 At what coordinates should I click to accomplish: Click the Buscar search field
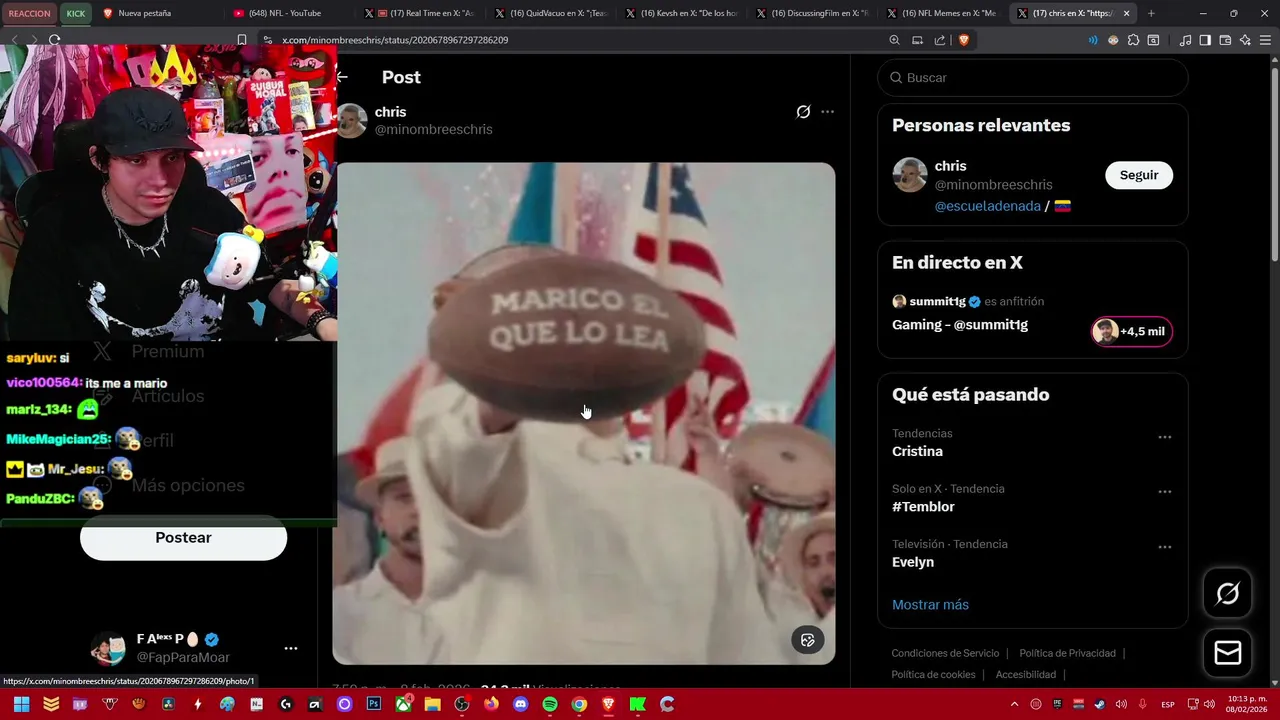click(x=1033, y=77)
